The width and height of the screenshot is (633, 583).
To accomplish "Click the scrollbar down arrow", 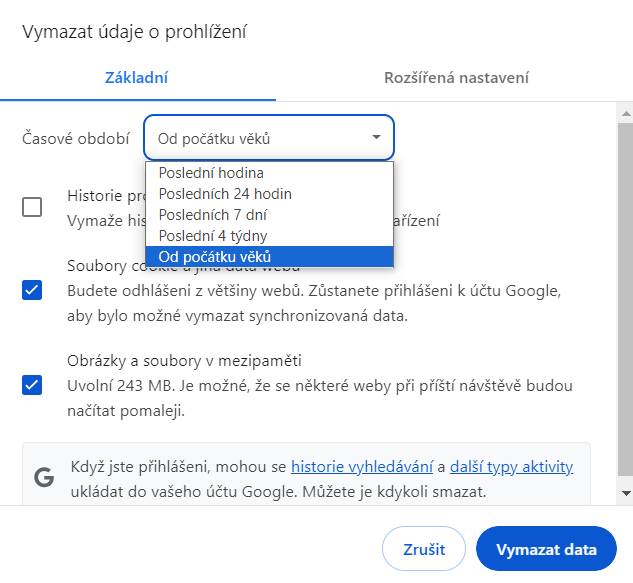I will 625,493.
